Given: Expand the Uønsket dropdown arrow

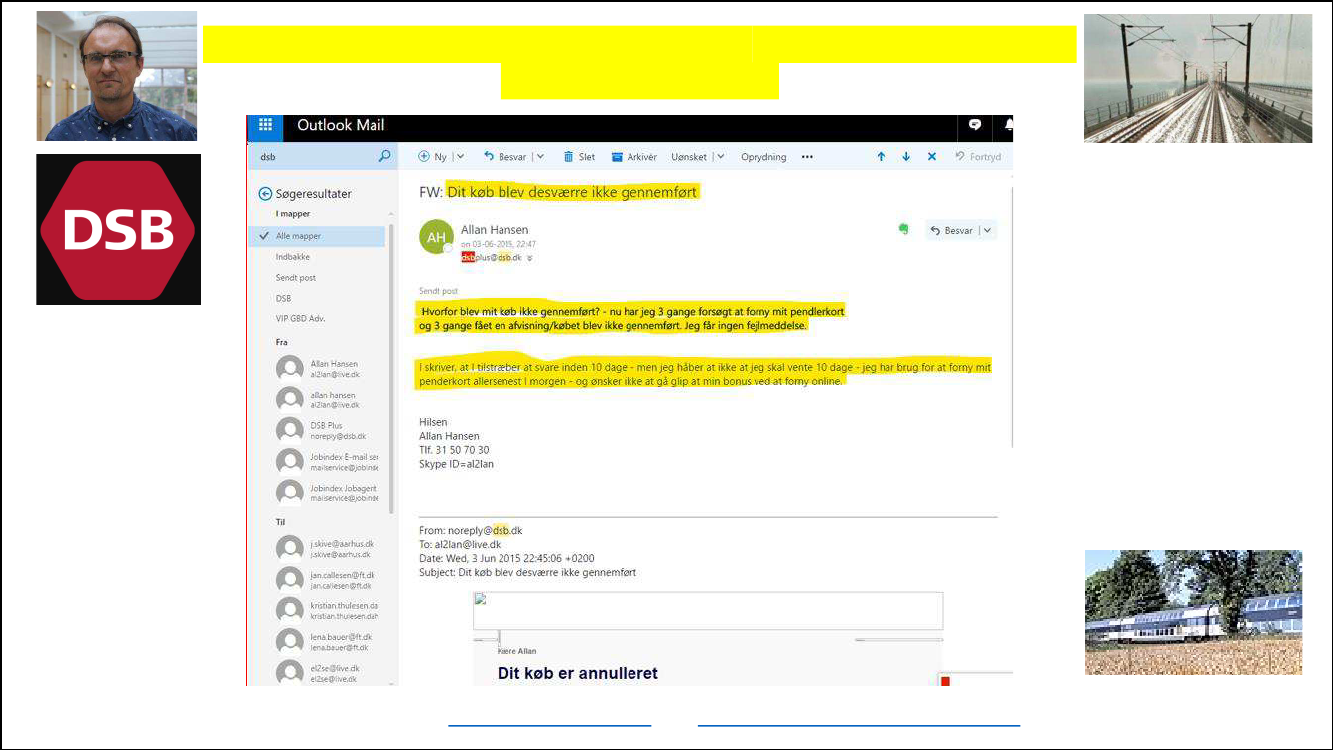Looking at the screenshot, I should coord(719,157).
